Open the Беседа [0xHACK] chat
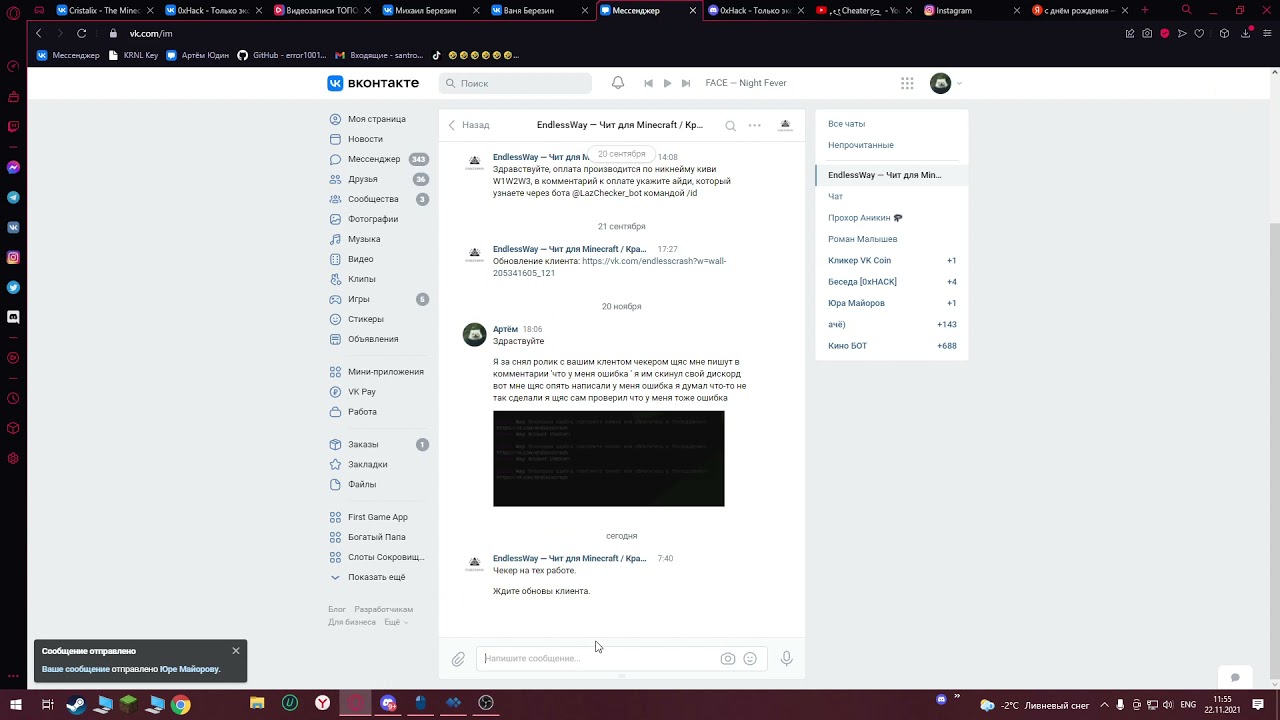 (x=892, y=282)
